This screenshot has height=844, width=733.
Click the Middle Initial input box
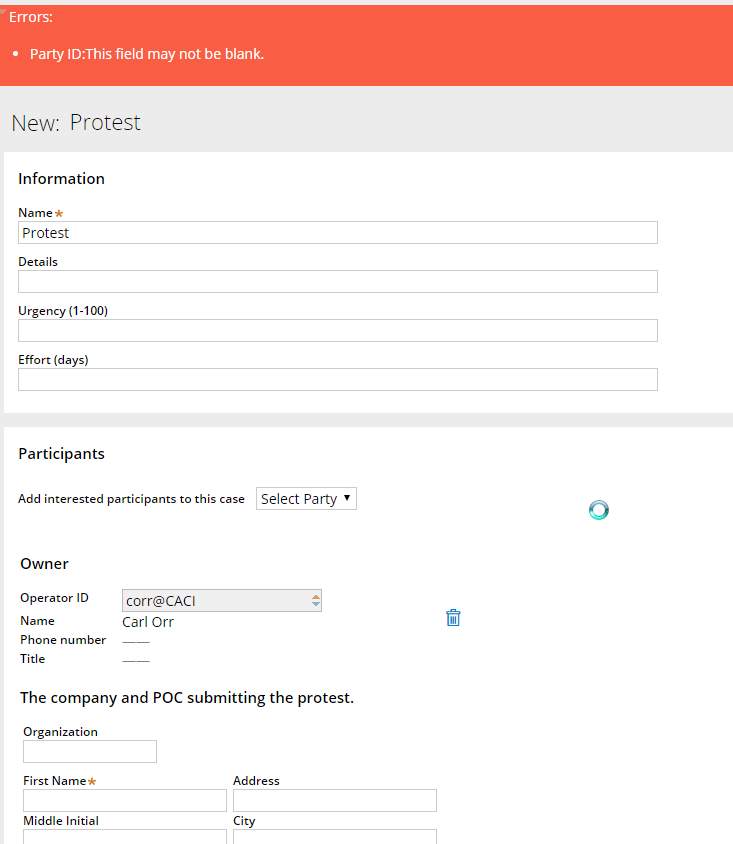pos(125,837)
